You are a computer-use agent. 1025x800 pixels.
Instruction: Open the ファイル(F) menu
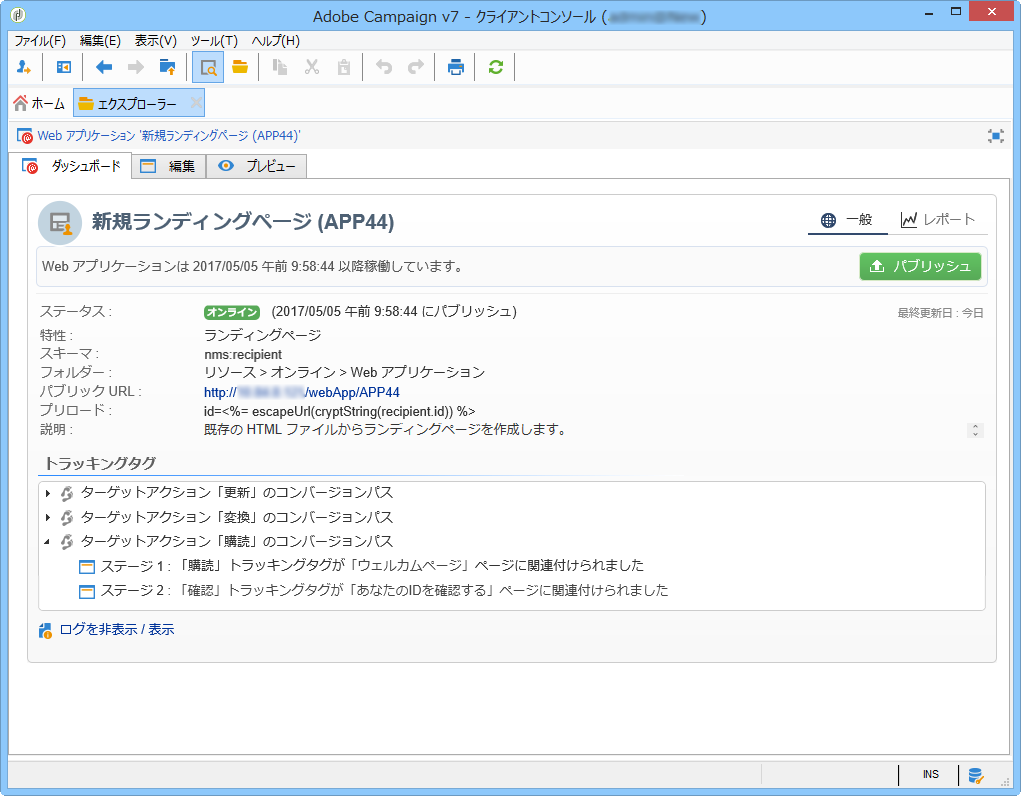40,41
